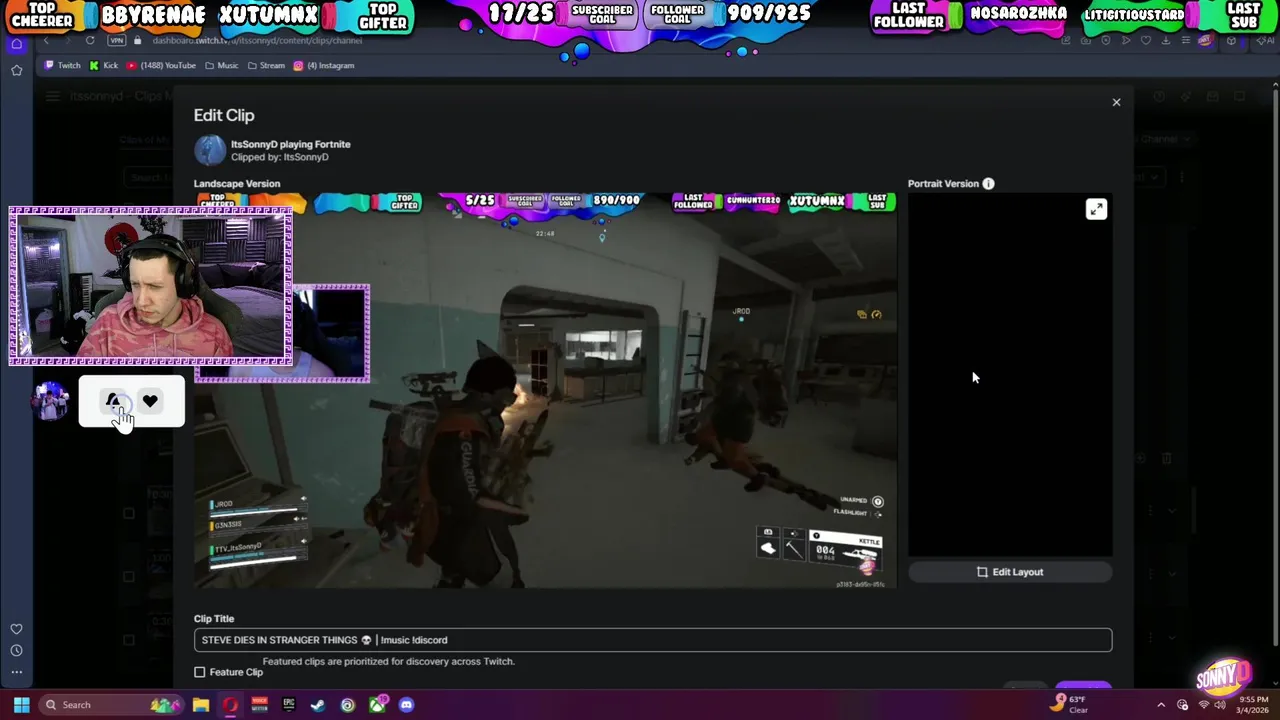Screen dimensions: 1280x720
Task: Click the Portrait Version info icon
Action: tap(988, 184)
